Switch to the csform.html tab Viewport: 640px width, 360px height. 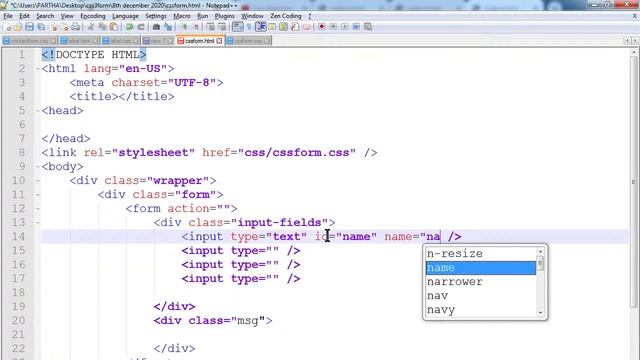200,41
